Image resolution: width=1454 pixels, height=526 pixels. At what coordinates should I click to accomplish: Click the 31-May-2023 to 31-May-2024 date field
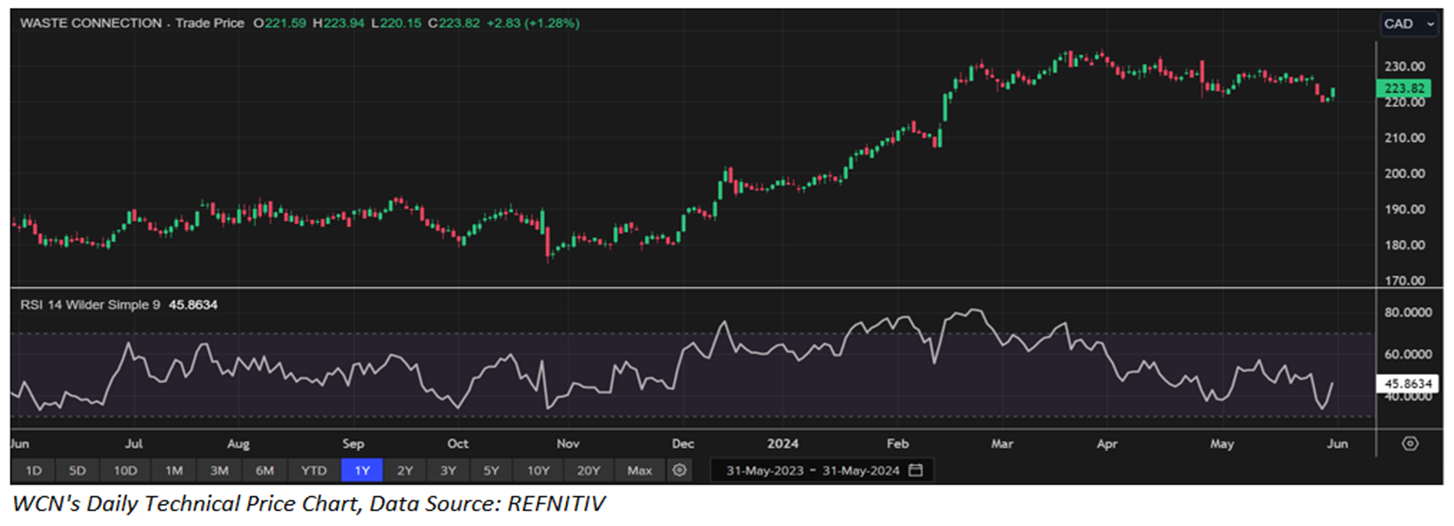[812, 470]
